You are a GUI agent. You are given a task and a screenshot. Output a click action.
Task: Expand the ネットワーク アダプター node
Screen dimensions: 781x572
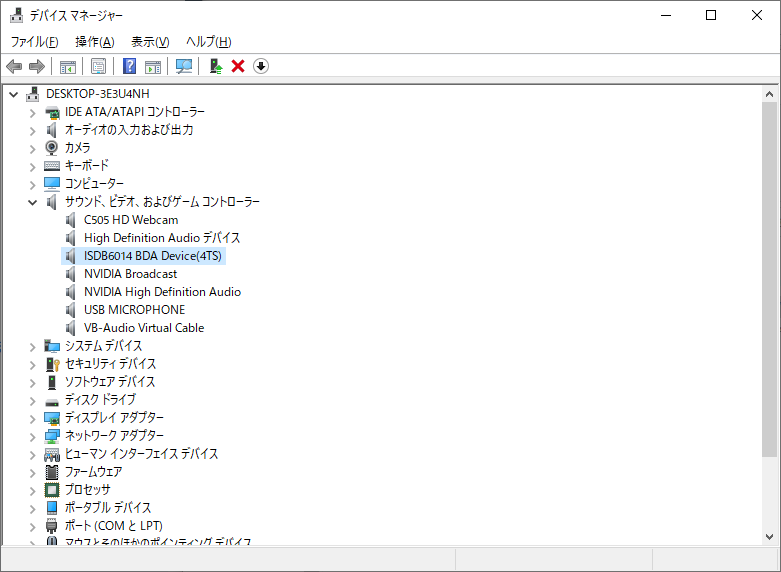[x=33, y=436]
